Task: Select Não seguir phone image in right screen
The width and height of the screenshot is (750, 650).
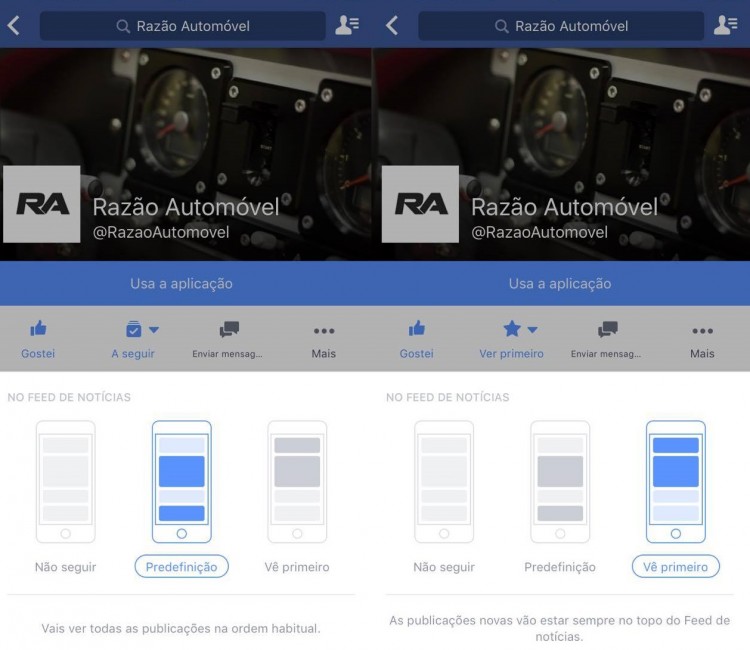Action: (444, 482)
